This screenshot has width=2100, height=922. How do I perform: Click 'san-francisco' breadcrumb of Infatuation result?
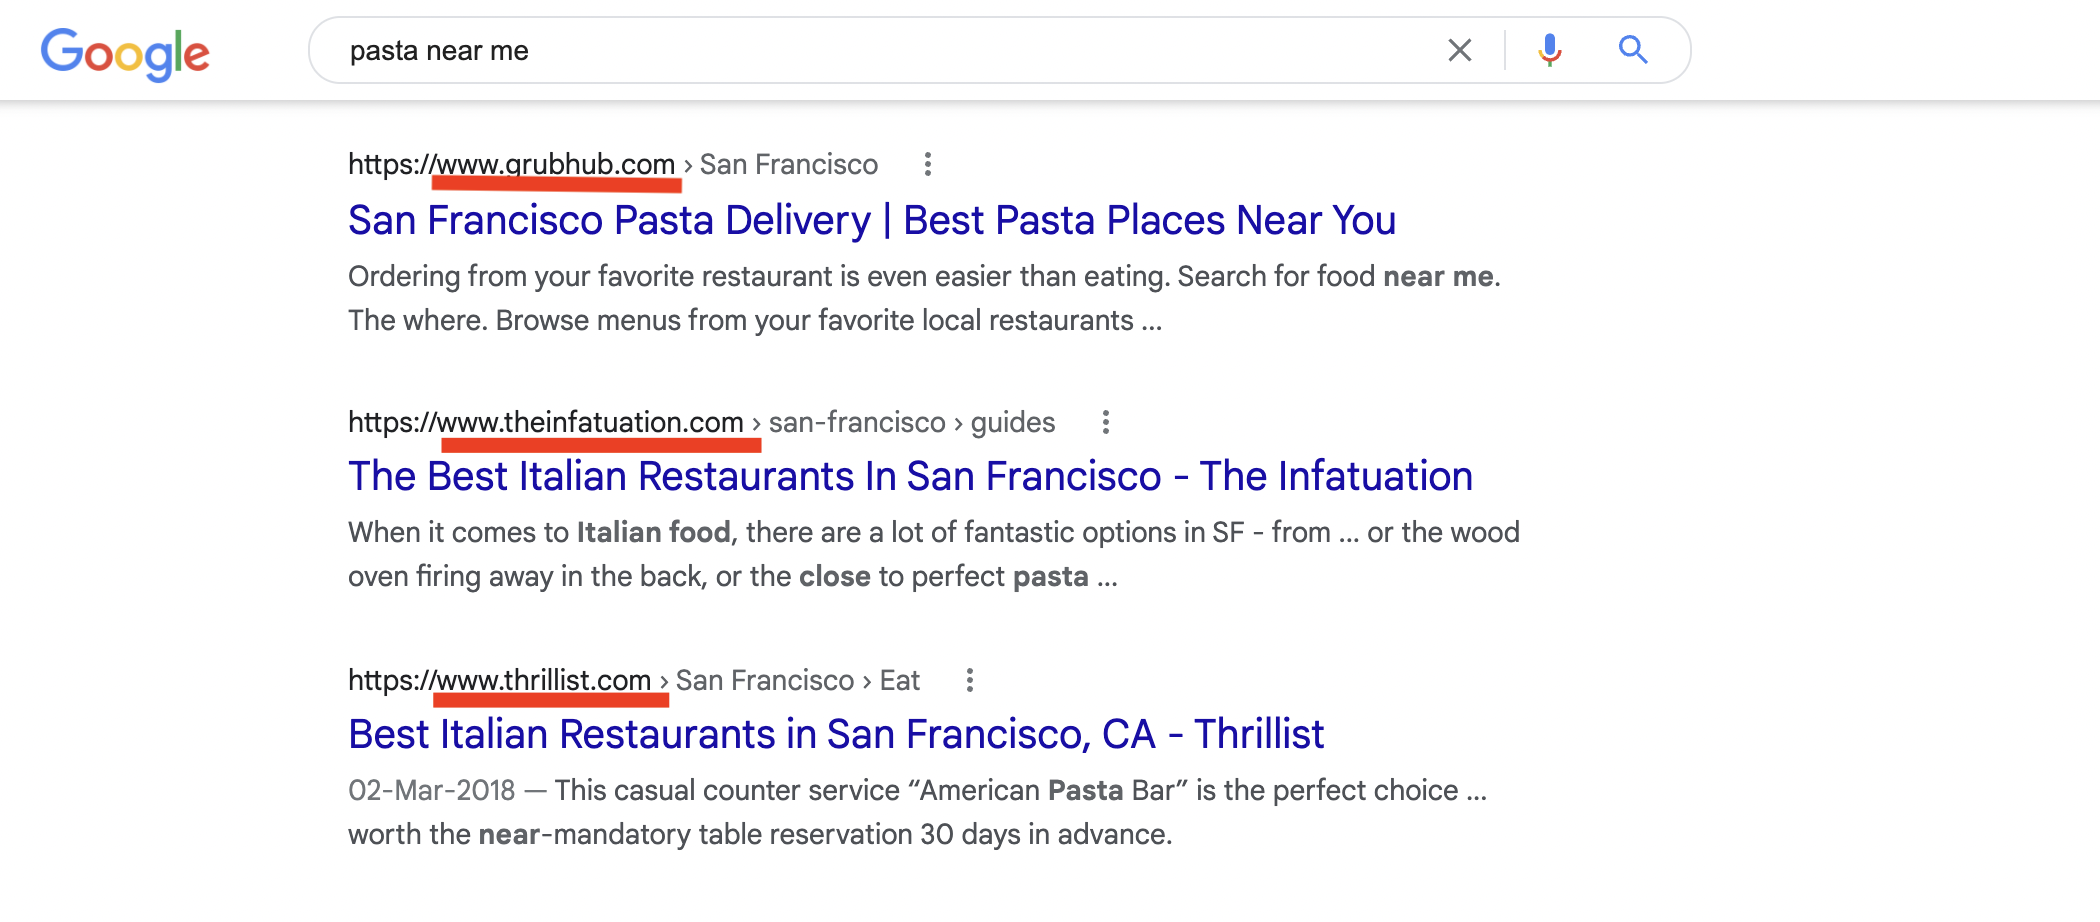[x=857, y=422]
